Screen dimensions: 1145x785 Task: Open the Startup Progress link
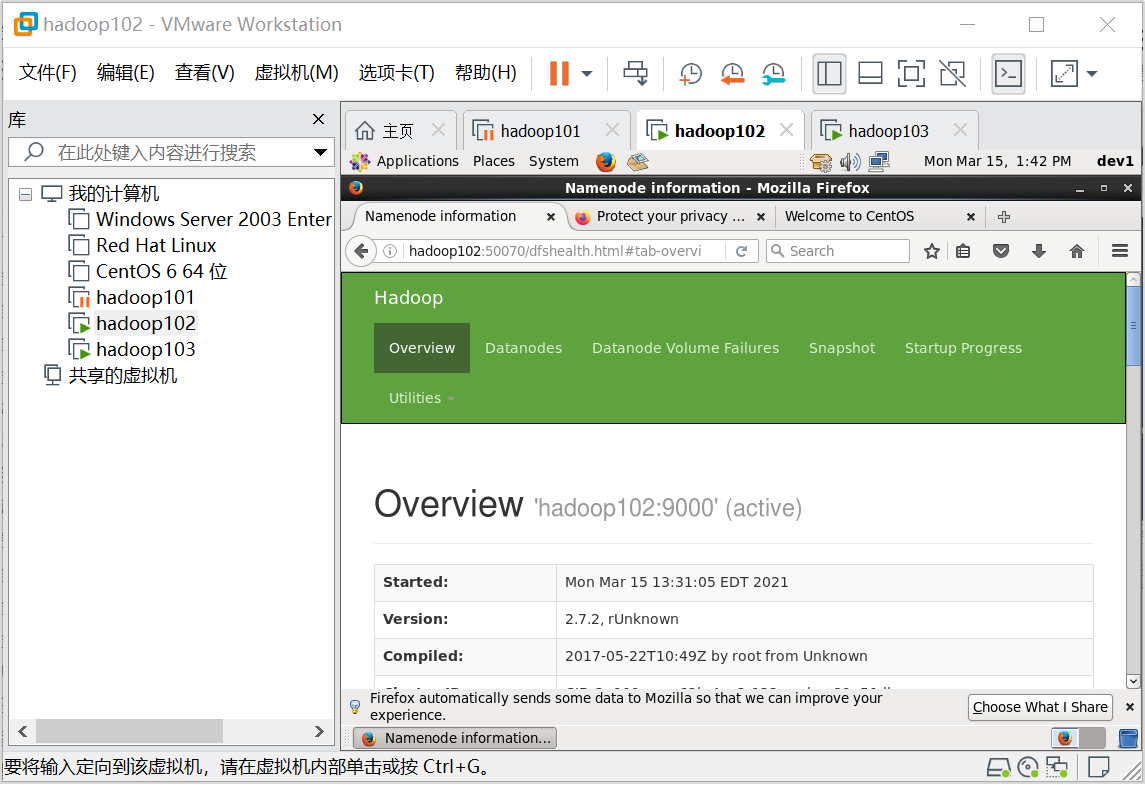coord(963,348)
